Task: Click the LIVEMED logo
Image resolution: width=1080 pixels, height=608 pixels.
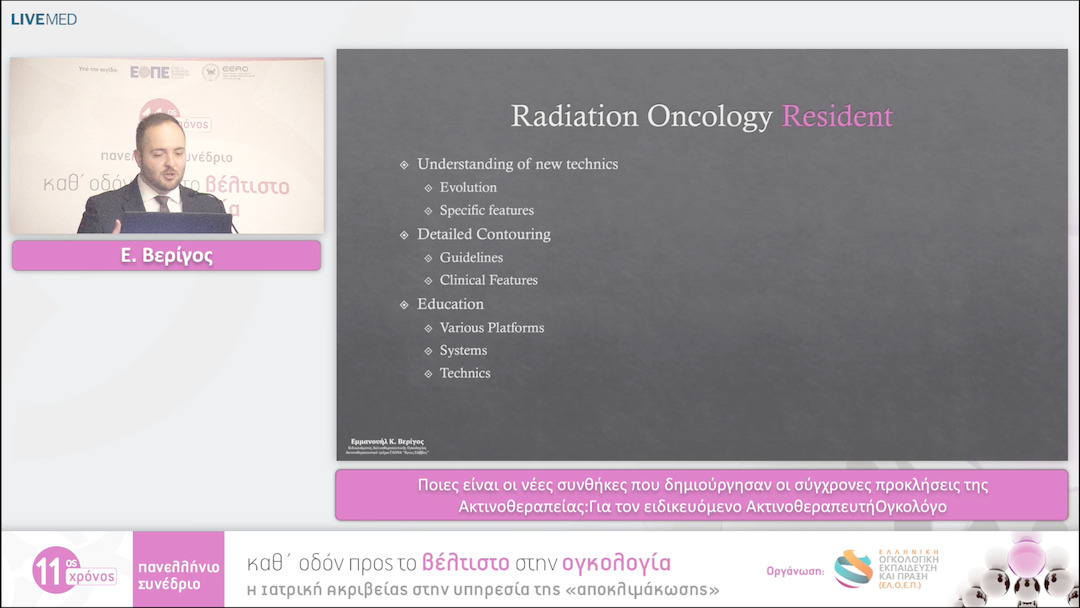Action: point(43,19)
